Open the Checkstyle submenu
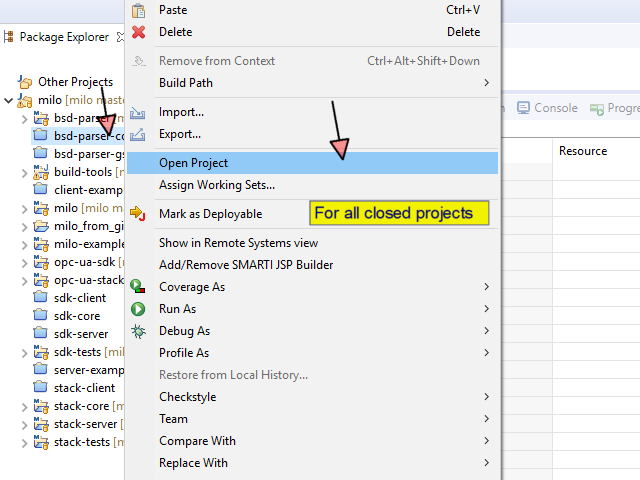 point(312,397)
